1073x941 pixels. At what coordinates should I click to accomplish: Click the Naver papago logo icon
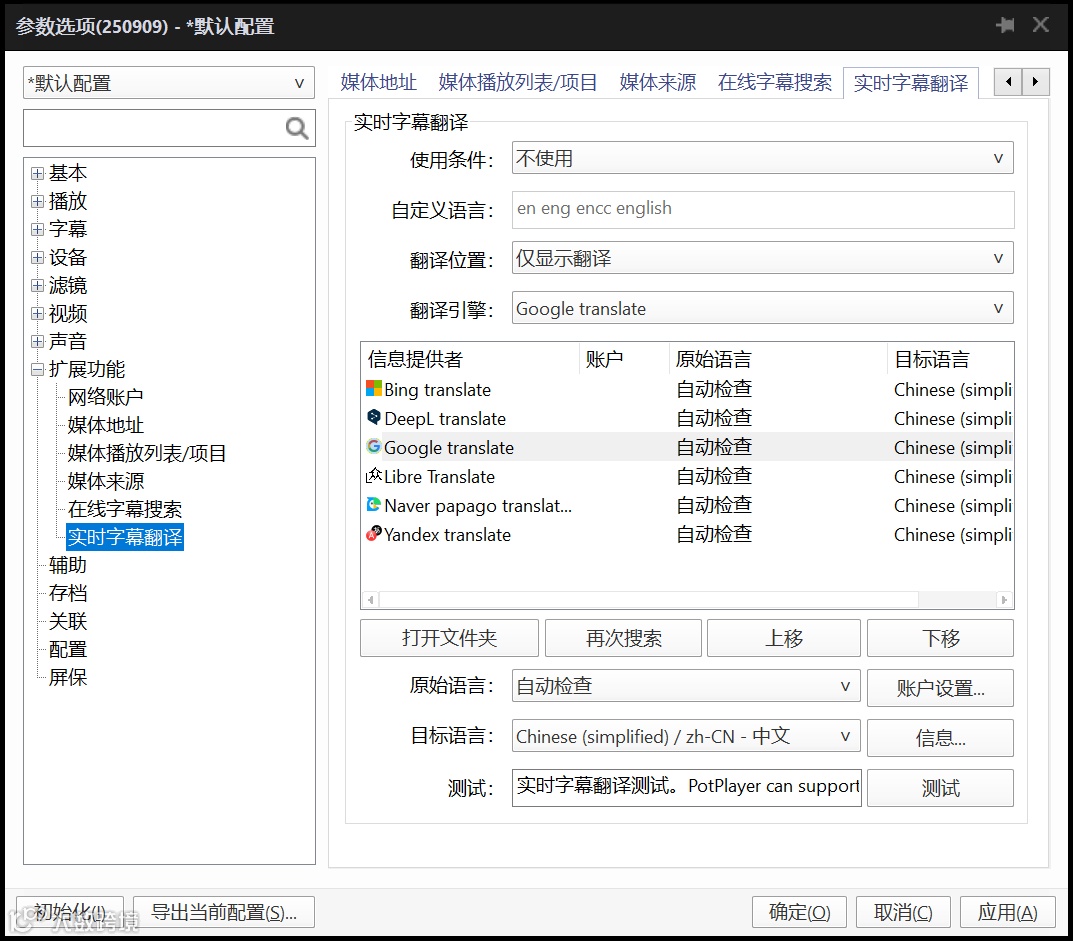click(x=374, y=505)
